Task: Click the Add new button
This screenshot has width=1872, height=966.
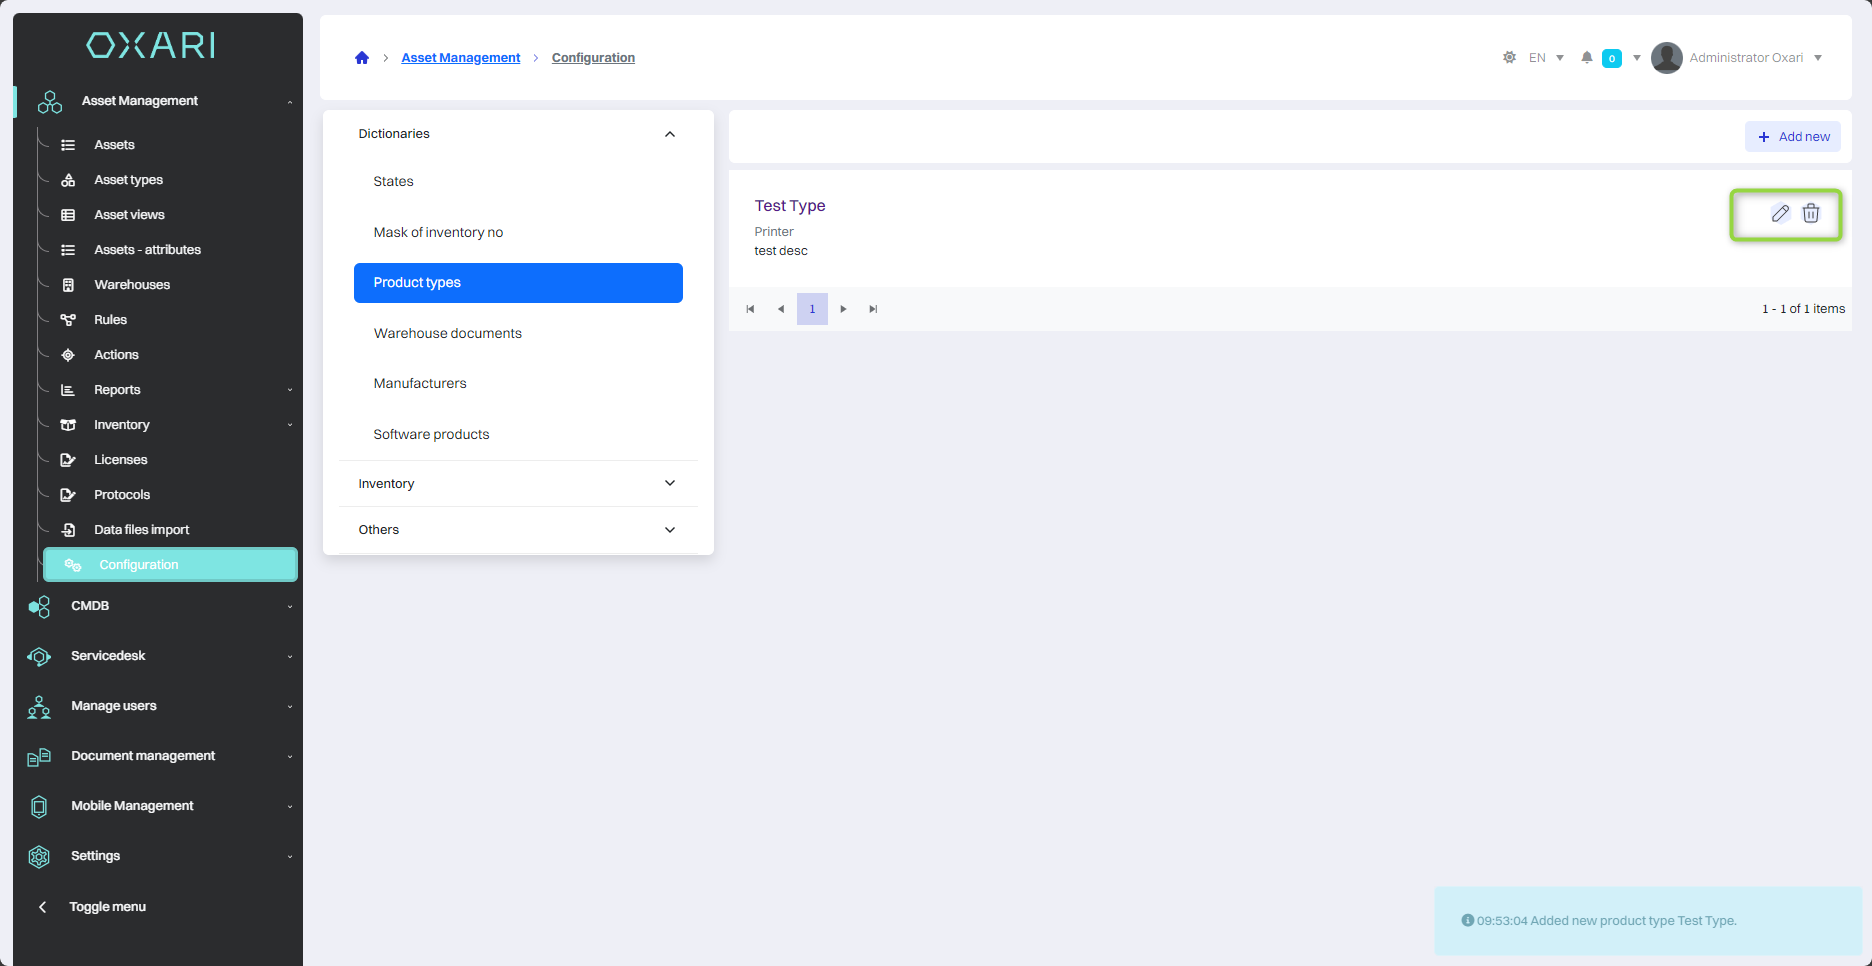Action: click(x=1793, y=137)
